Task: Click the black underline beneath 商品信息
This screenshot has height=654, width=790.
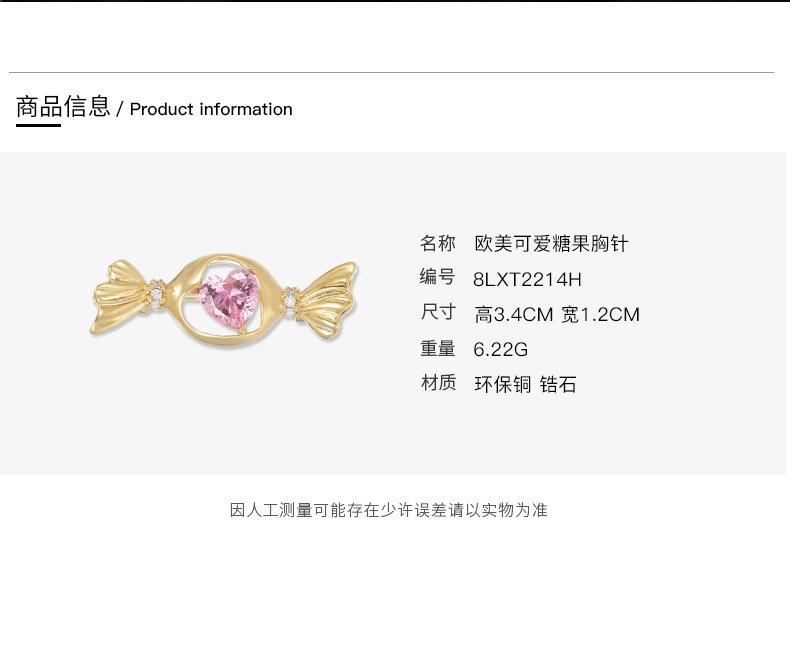Action: coord(38,125)
